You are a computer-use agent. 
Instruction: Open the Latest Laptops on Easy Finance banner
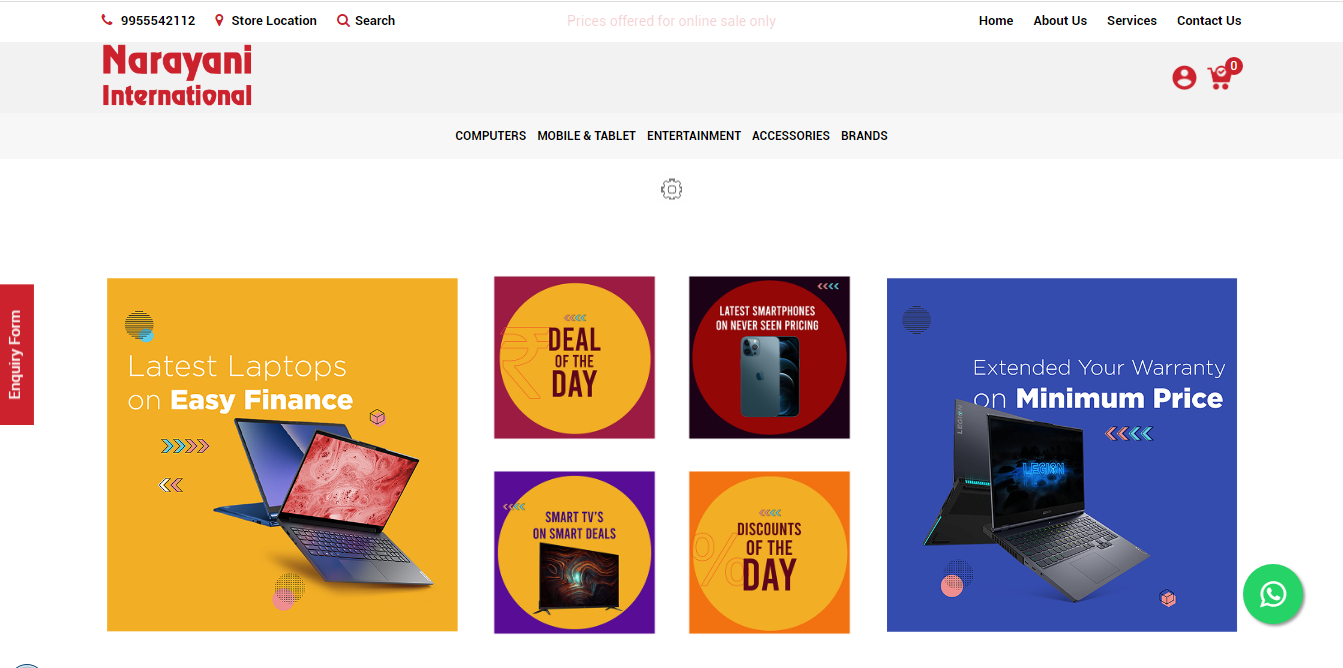tap(282, 455)
